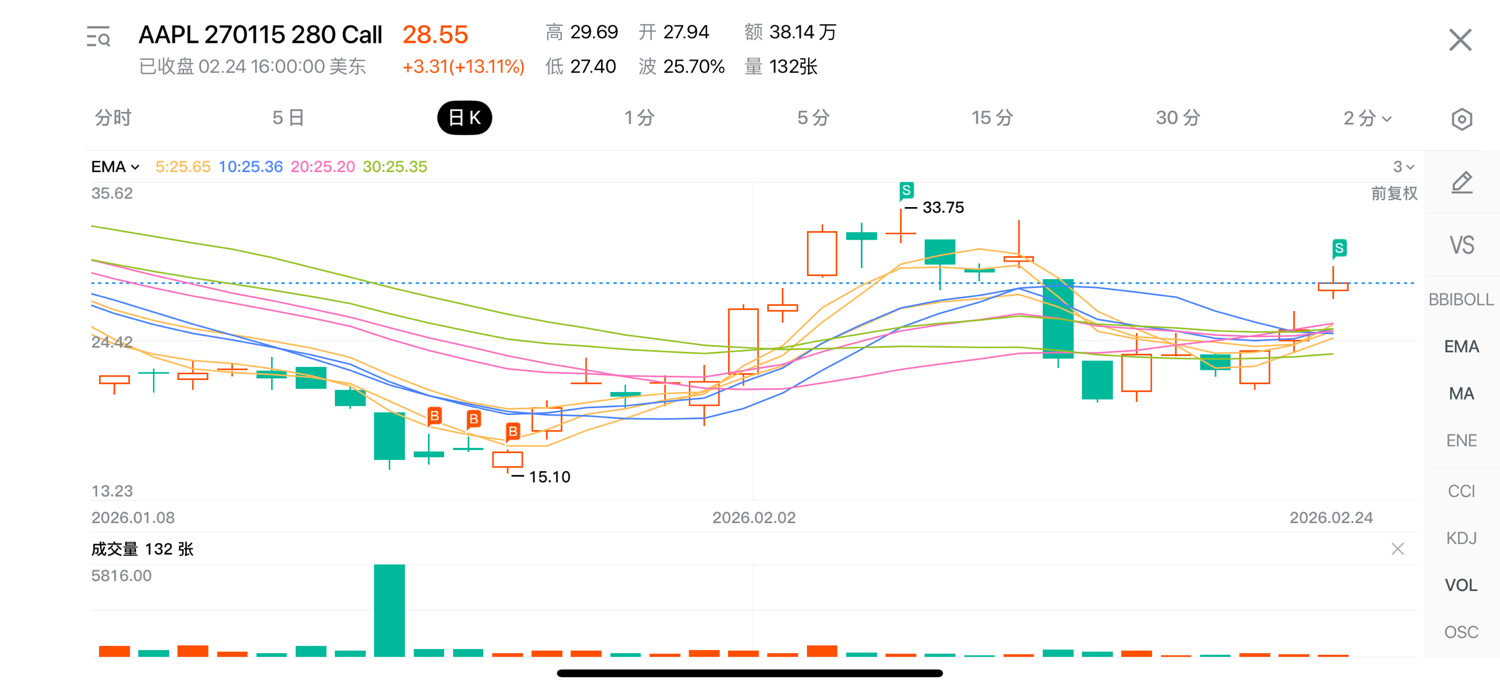1500x690 pixels.
Task: Switch to the 30分 chart tab
Action: pos(1178,118)
